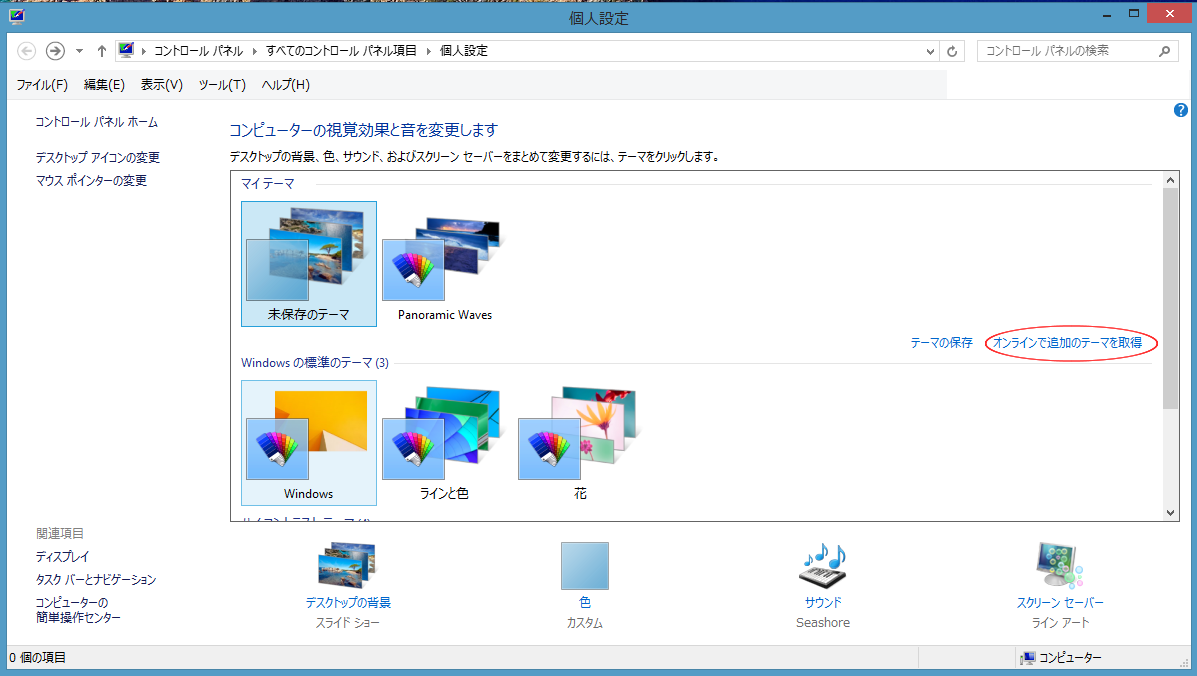Click the コンピューター status bar icon
This screenshot has width=1197, height=676.
(x=1028, y=658)
